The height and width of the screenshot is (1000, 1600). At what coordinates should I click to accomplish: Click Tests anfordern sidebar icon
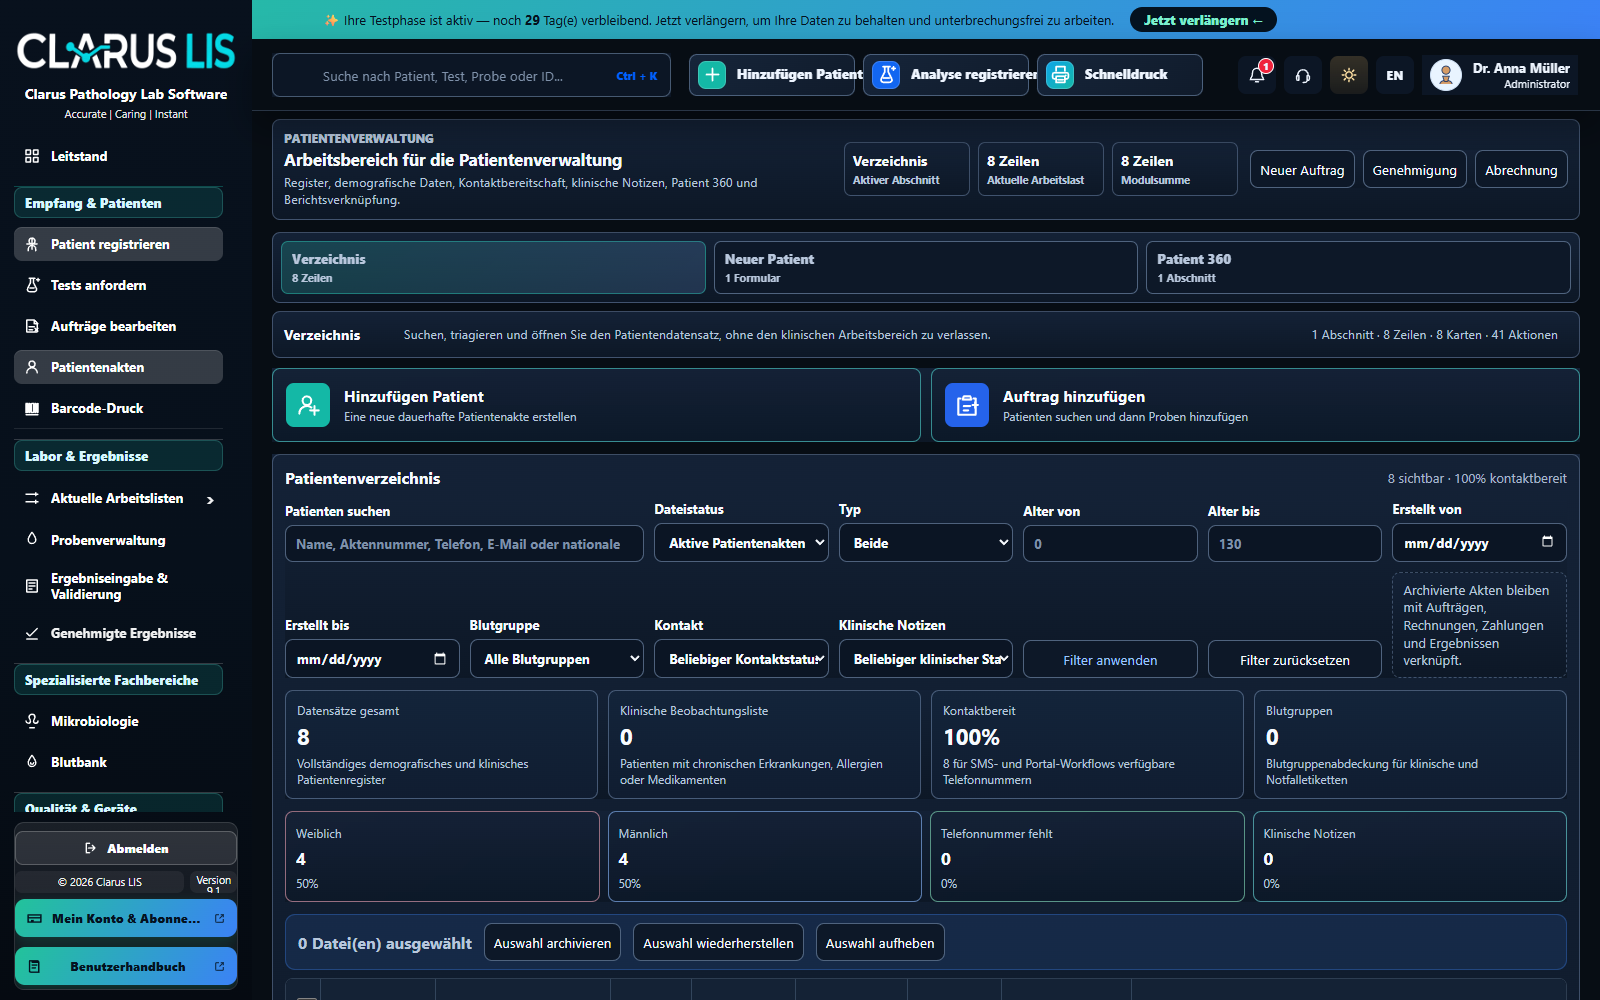(x=32, y=285)
